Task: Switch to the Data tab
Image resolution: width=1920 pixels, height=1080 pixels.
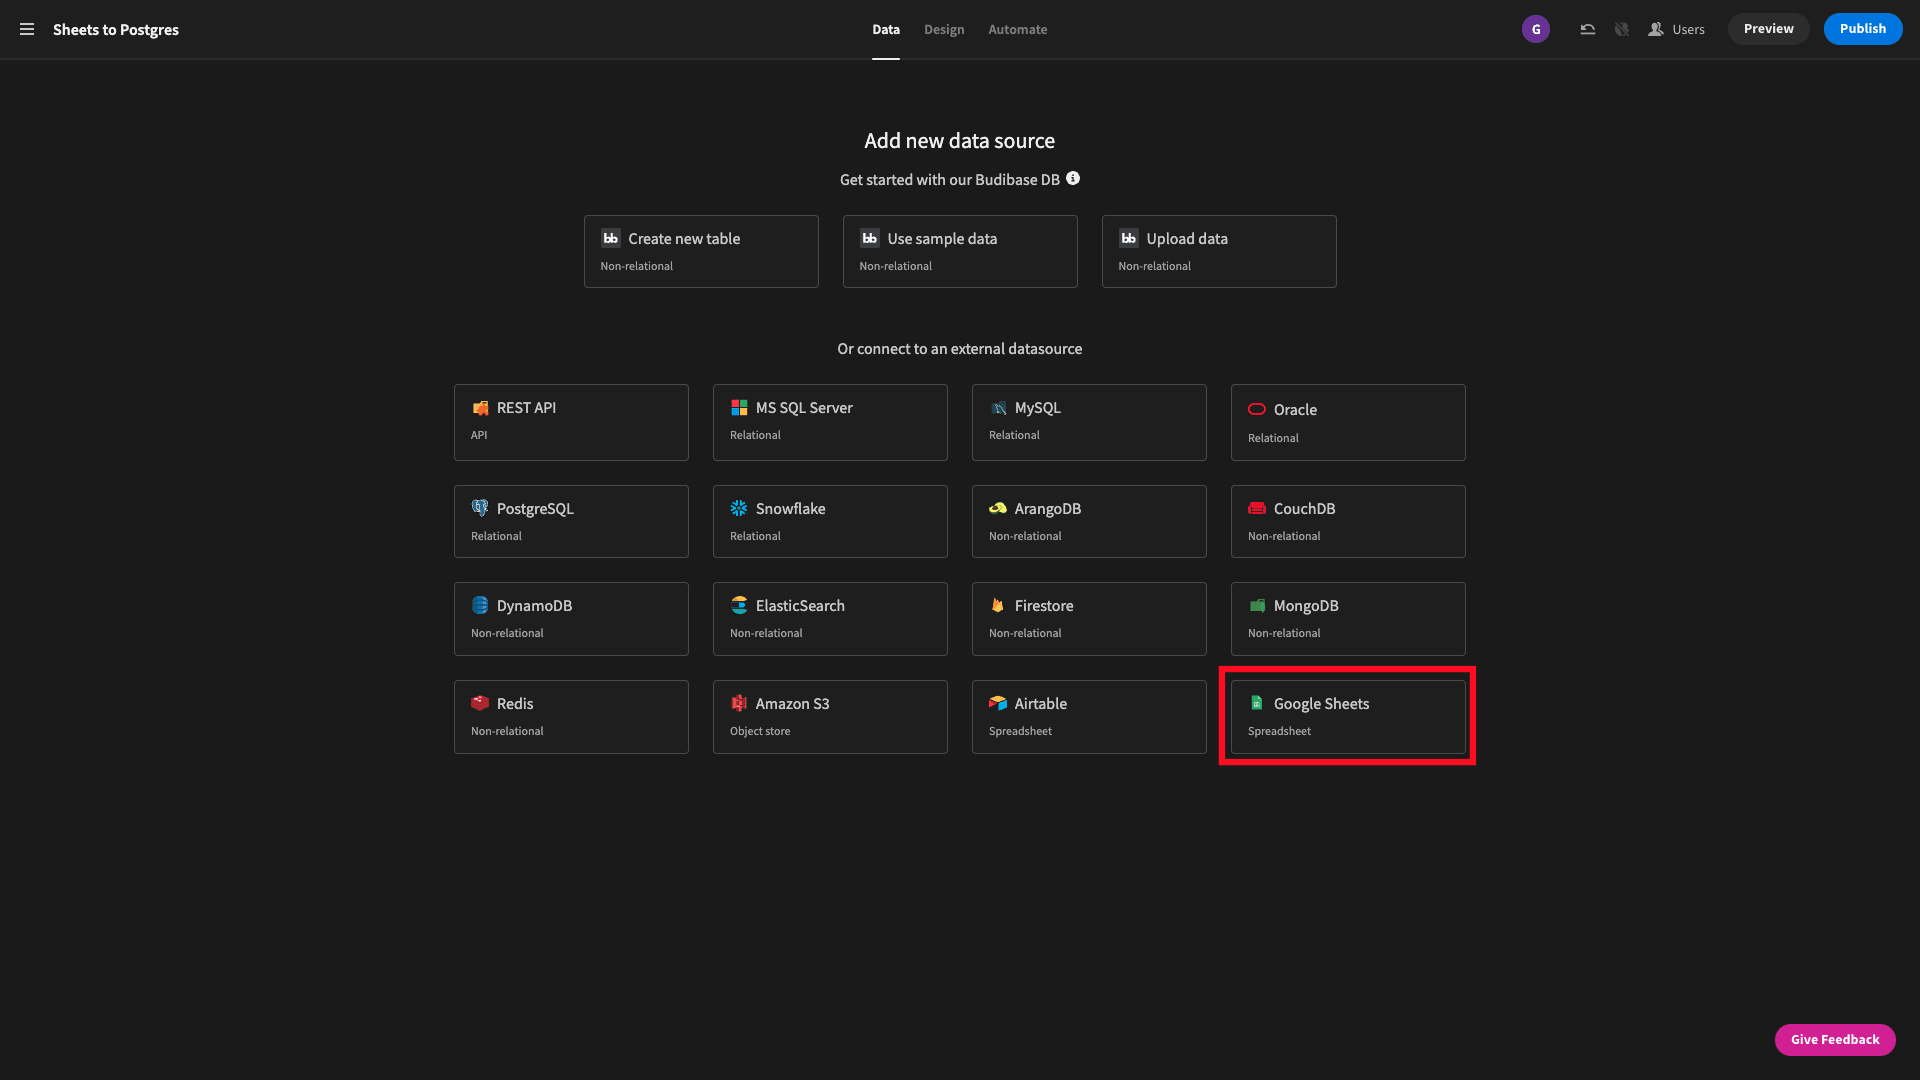Action: (886, 30)
